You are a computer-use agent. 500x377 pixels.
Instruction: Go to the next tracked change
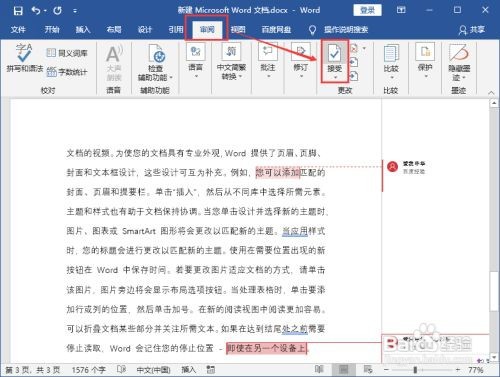[354, 76]
